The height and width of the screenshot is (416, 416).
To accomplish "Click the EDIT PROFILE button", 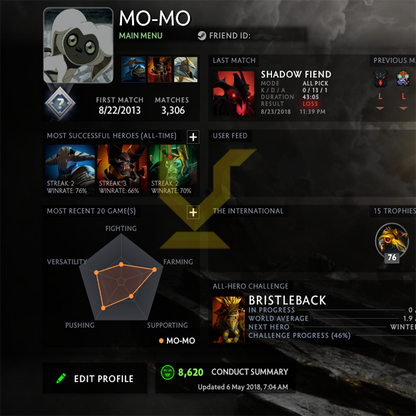I will click(95, 378).
